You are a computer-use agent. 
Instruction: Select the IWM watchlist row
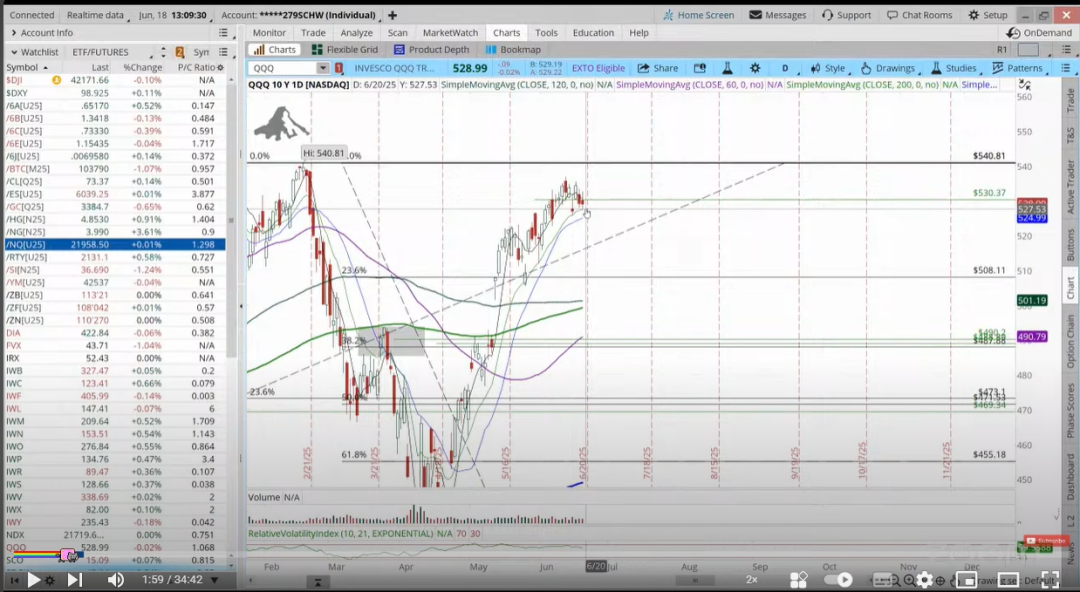click(x=115, y=421)
